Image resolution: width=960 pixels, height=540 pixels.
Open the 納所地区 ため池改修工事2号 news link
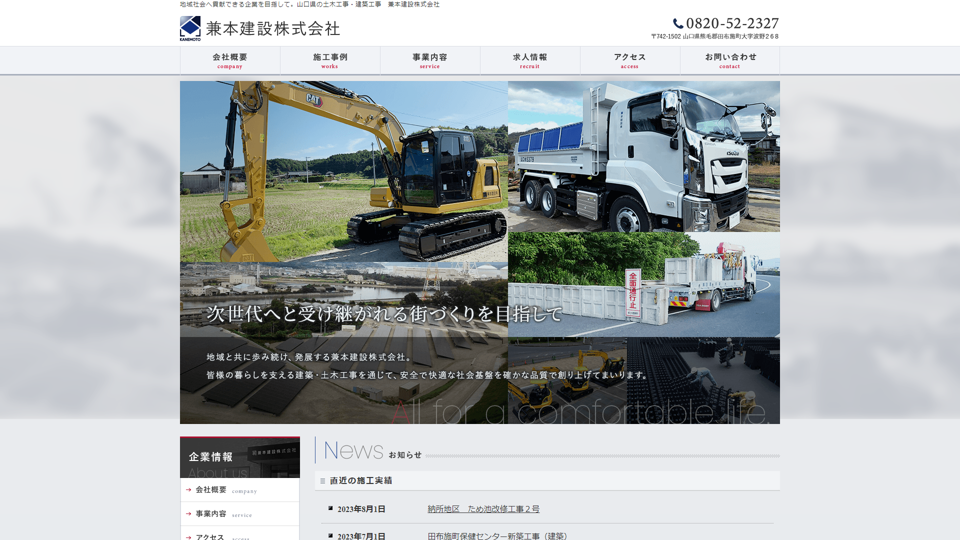pyautogui.click(x=483, y=509)
